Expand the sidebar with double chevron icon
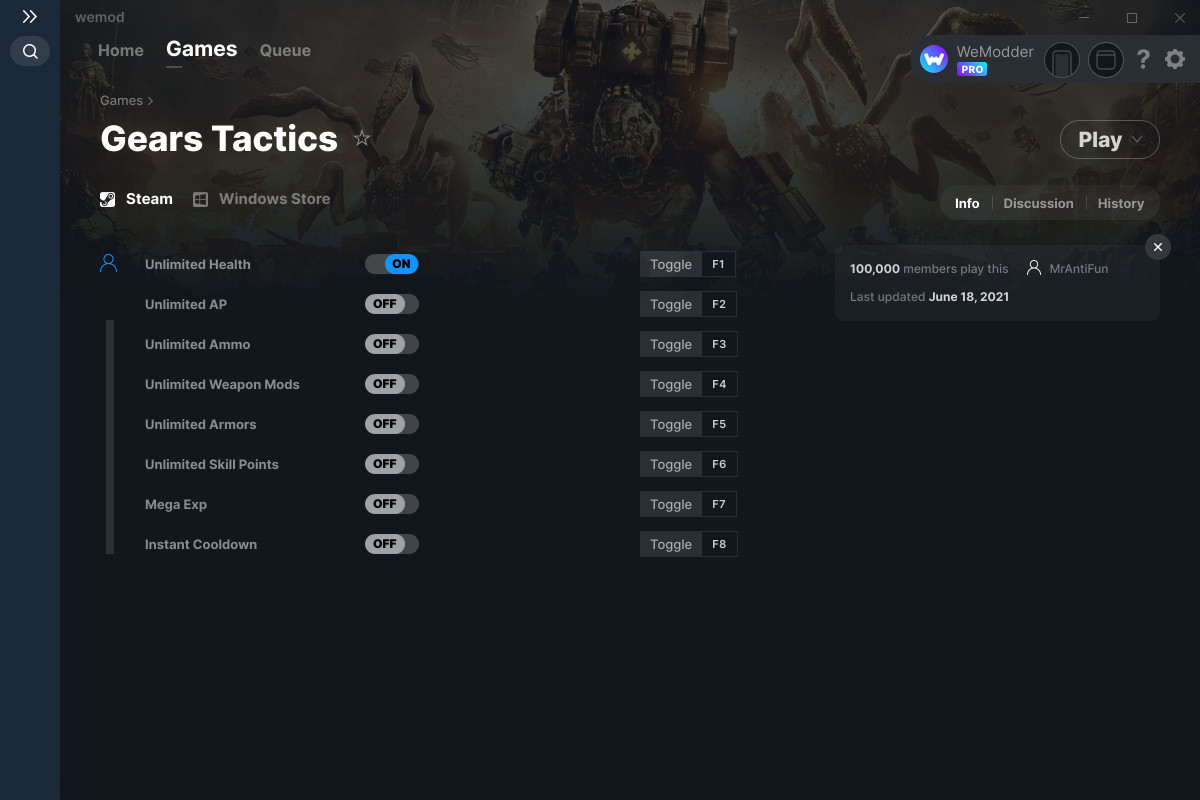1200x800 pixels. click(30, 17)
